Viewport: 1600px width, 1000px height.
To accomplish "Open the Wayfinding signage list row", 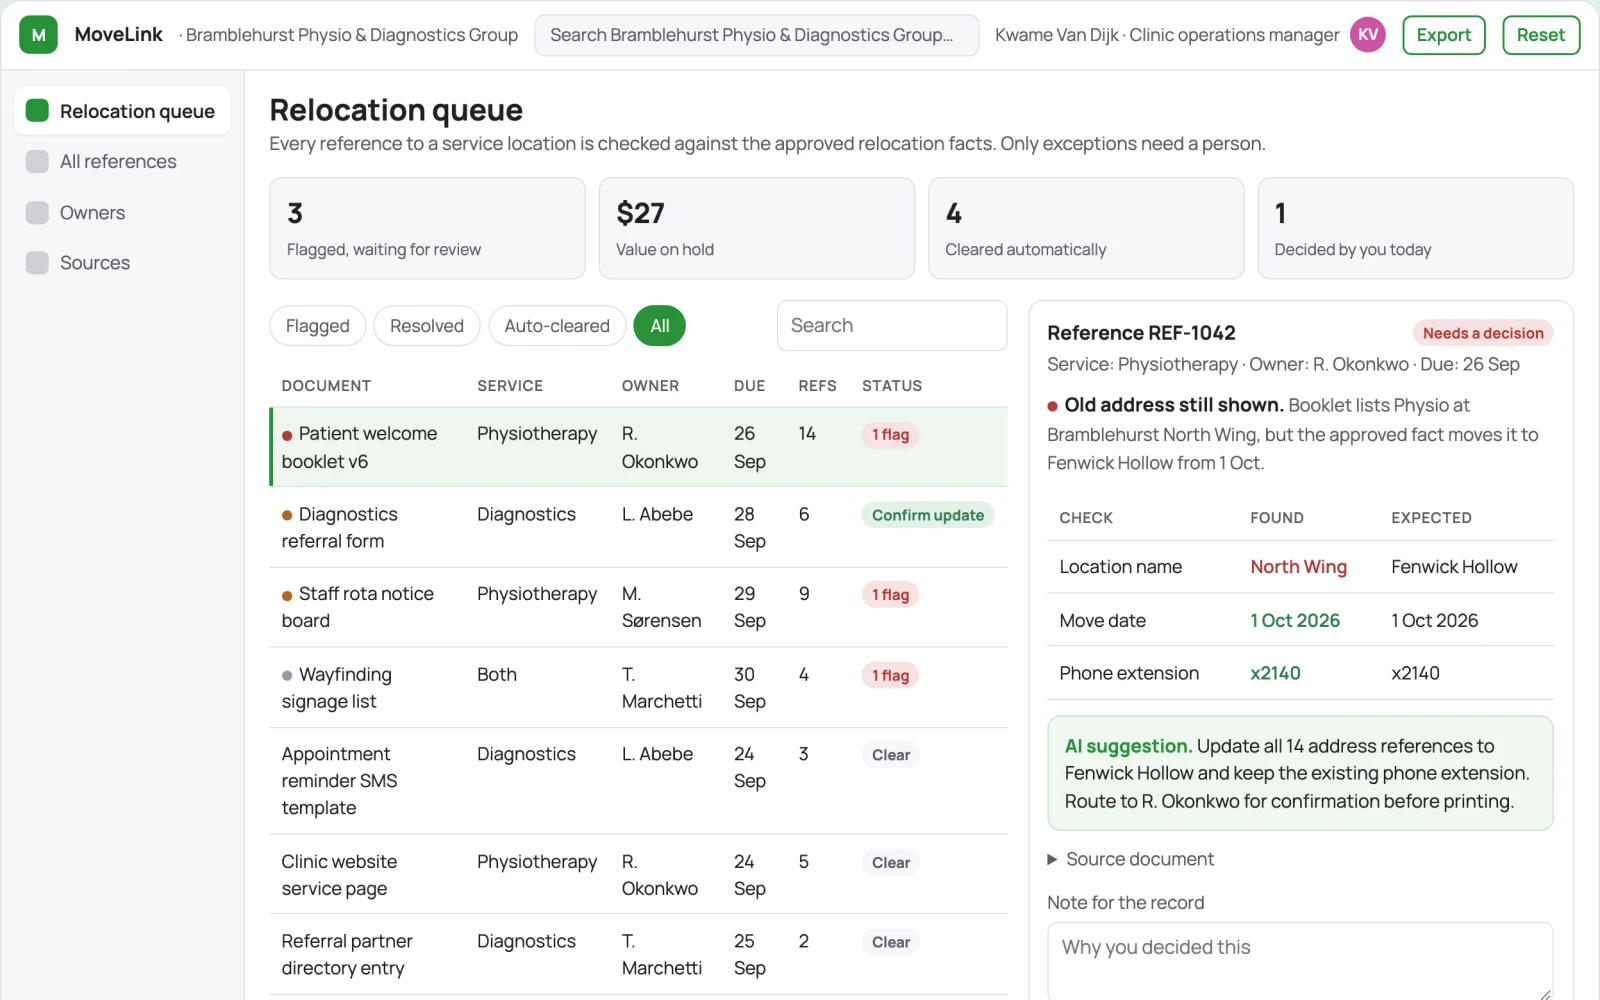I will [x=639, y=687].
